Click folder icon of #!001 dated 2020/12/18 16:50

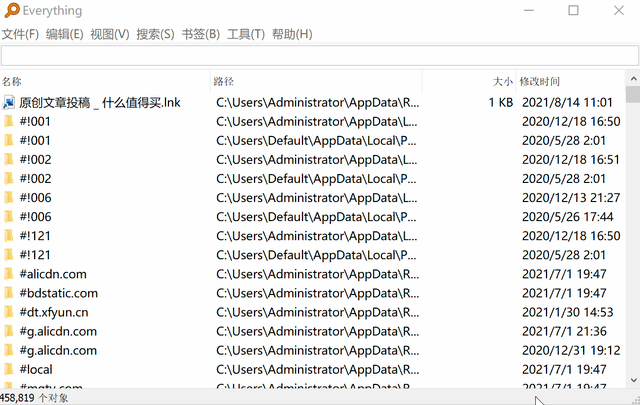coord(9,121)
